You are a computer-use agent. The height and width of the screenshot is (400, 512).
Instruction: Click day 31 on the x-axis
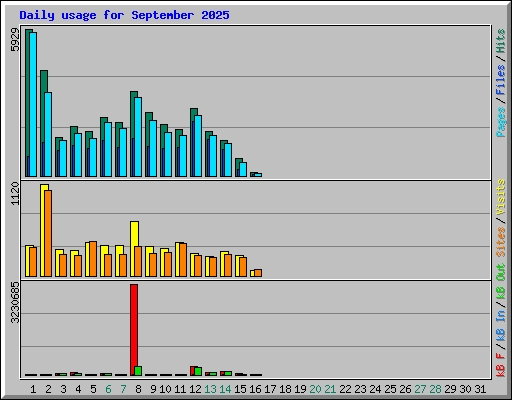pyautogui.click(x=480, y=389)
